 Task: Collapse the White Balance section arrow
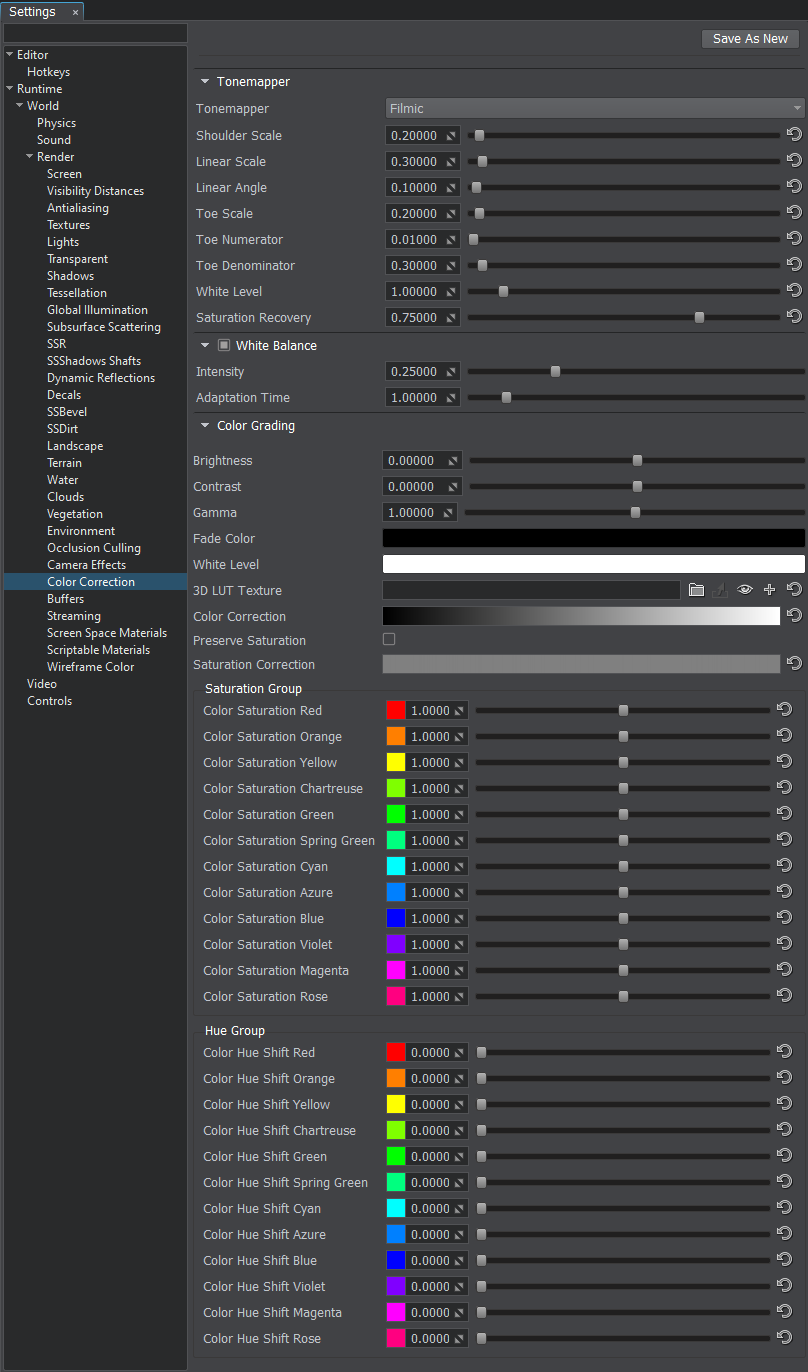click(205, 345)
